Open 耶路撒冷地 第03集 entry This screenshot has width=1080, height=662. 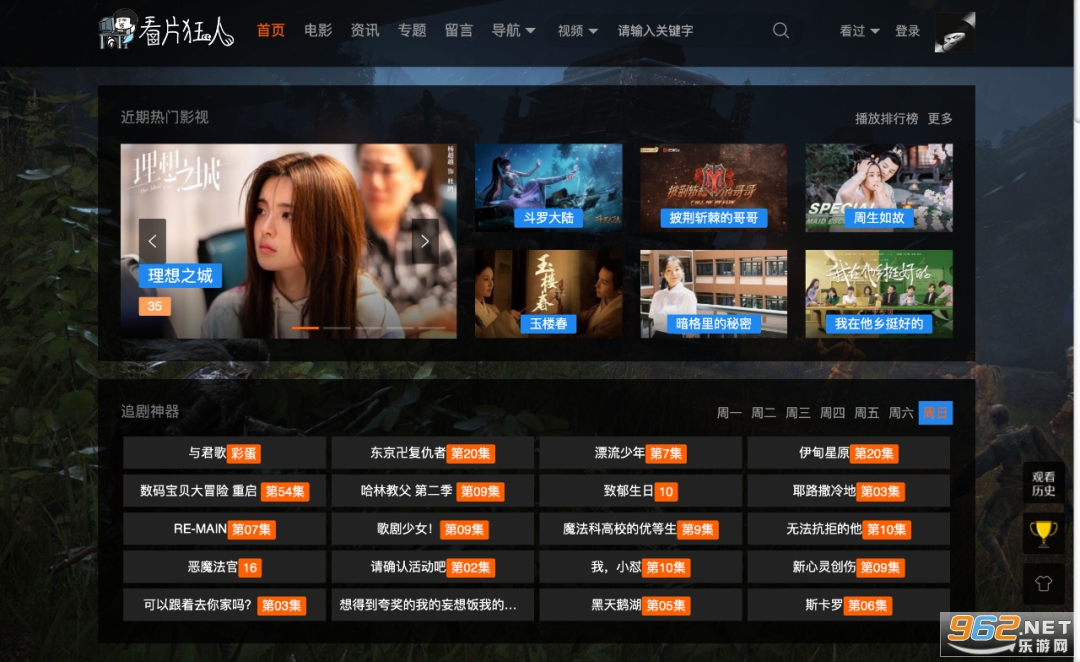point(849,491)
